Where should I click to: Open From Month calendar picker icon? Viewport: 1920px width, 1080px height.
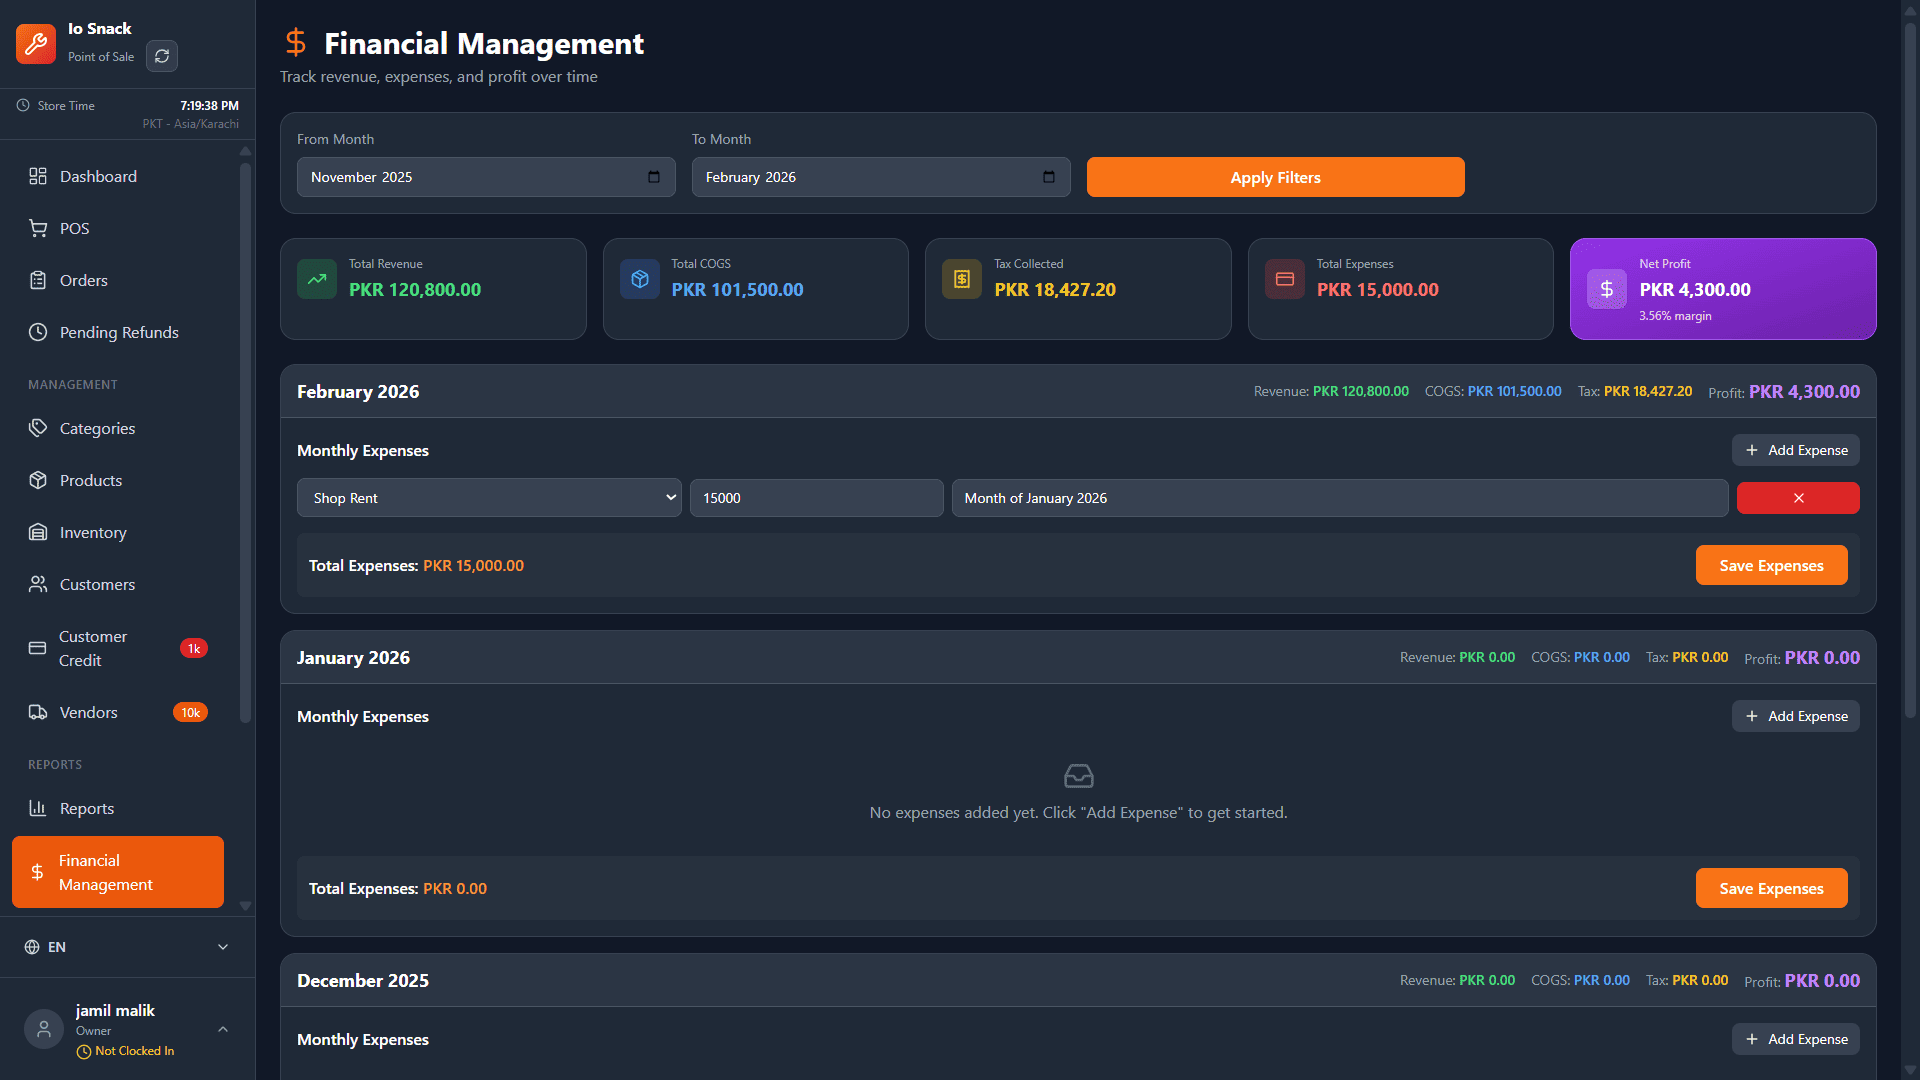[654, 177]
